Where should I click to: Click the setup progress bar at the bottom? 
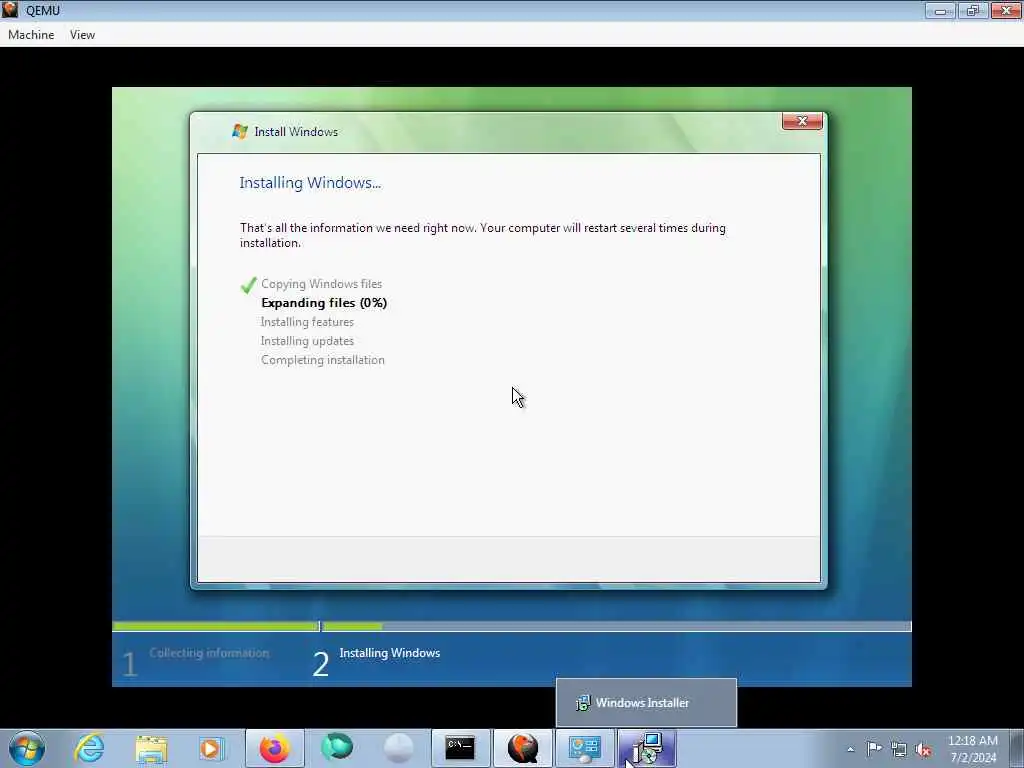512,626
